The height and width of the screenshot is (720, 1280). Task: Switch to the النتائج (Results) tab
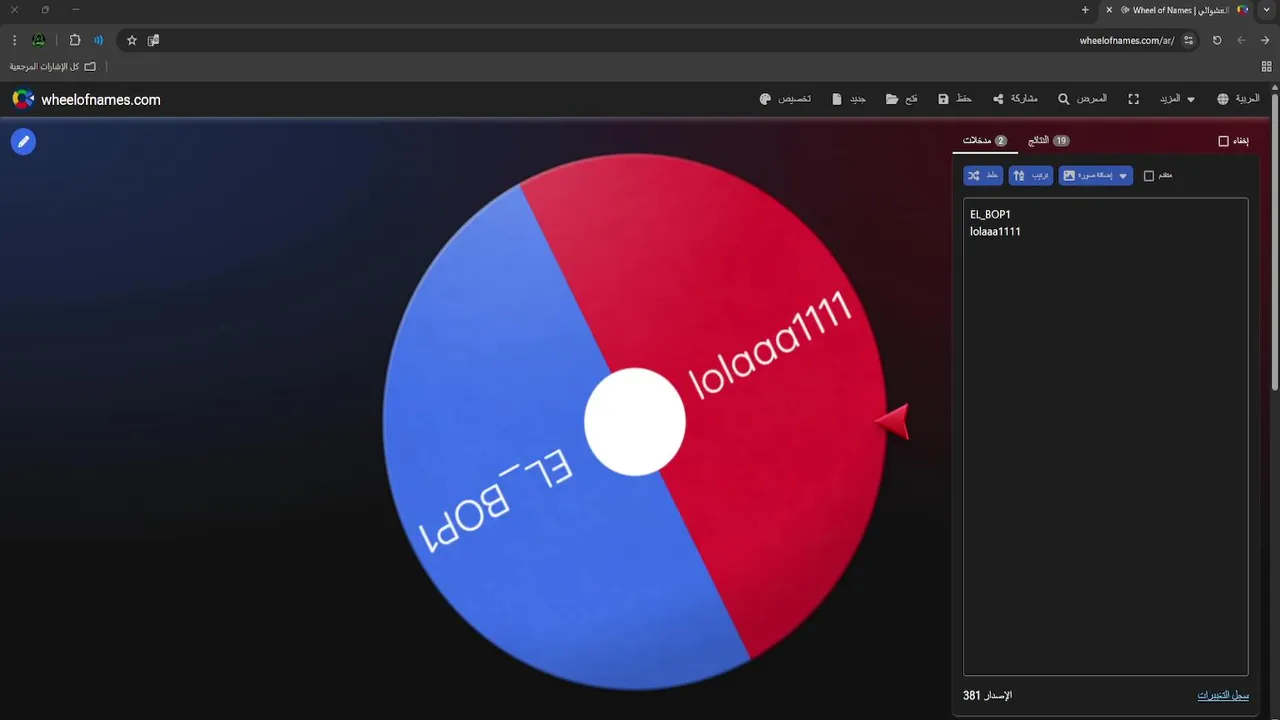(x=1049, y=141)
